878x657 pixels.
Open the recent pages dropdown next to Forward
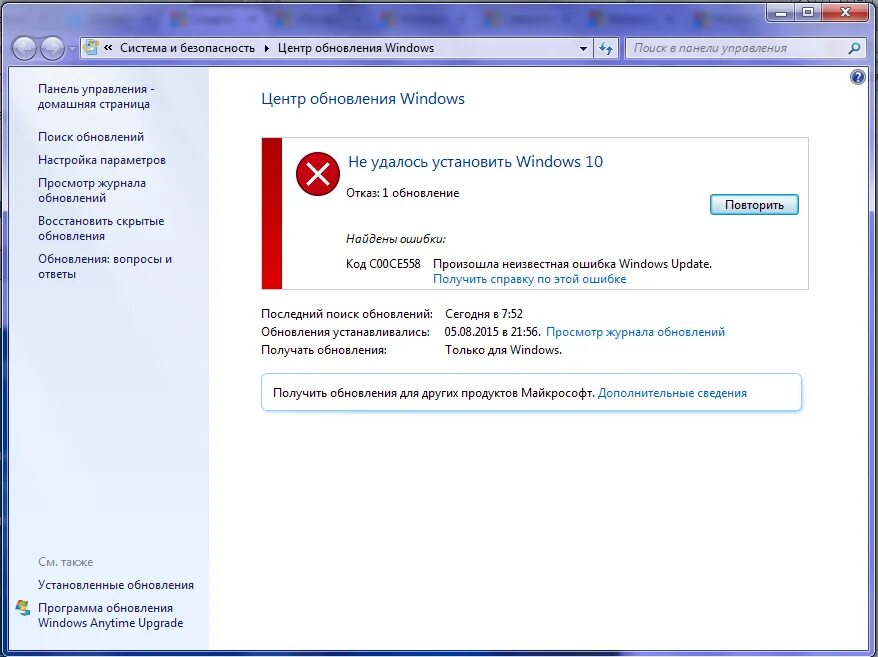coord(72,49)
